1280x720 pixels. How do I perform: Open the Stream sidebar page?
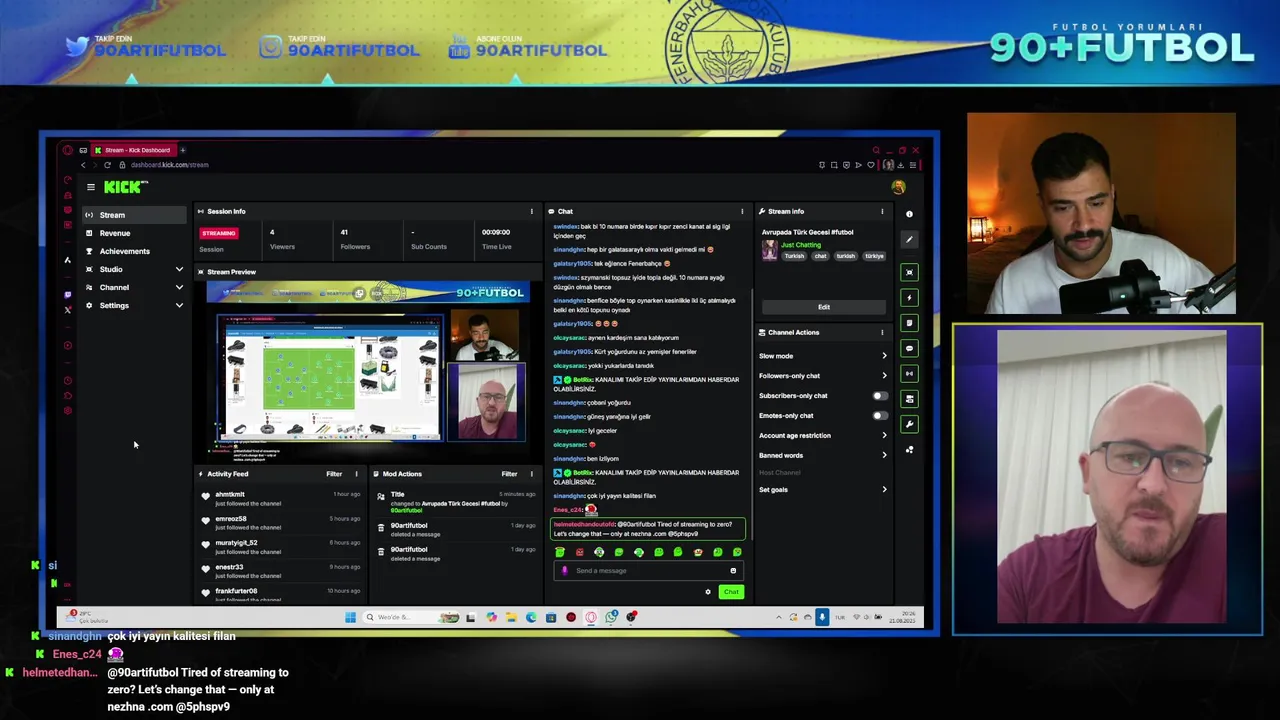click(134, 215)
